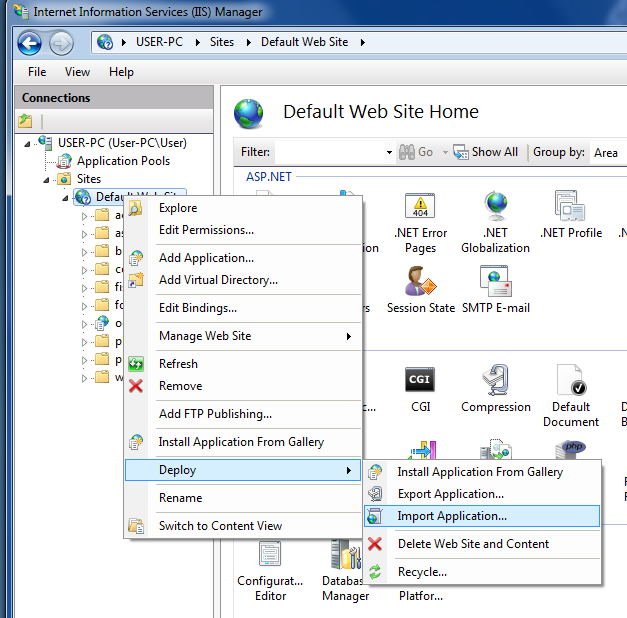Select Application Pools in Connections tree
This screenshot has height=618, width=627.
pos(123,161)
